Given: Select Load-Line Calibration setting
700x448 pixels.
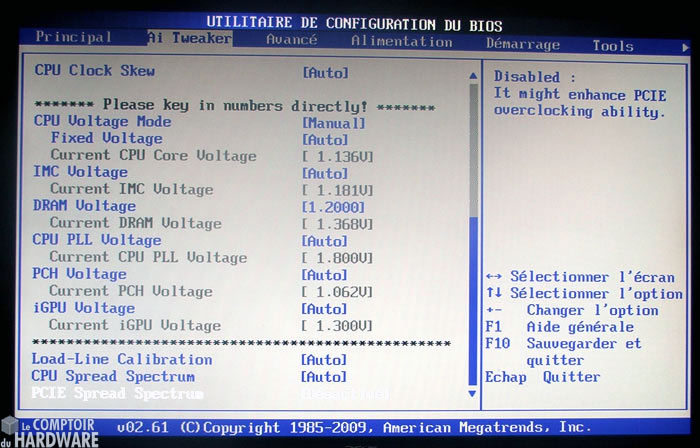Looking at the screenshot, I should (x=122, y=359).
